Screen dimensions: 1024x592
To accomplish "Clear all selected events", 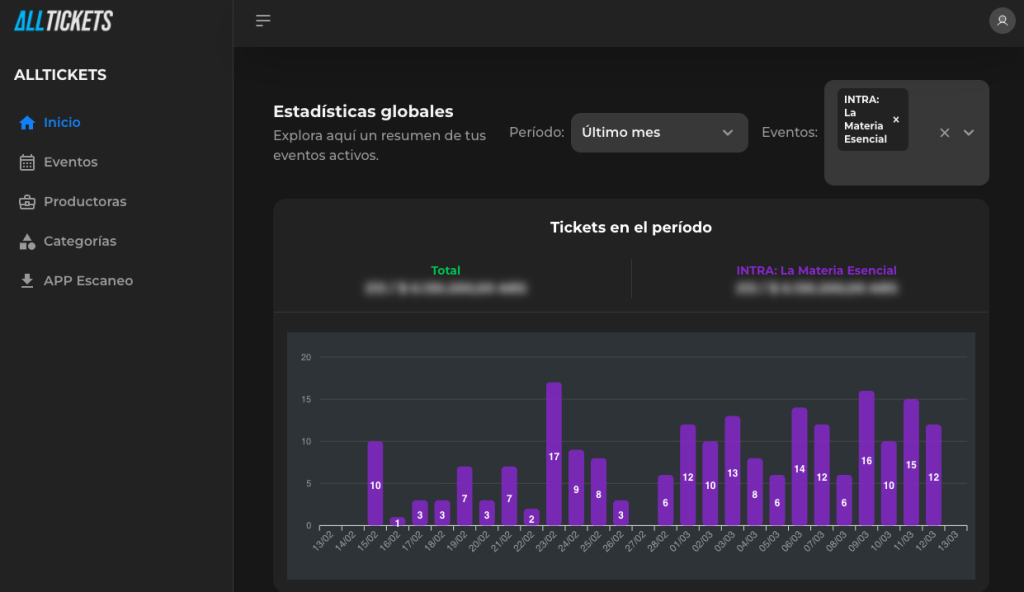I will coord(944,133).
